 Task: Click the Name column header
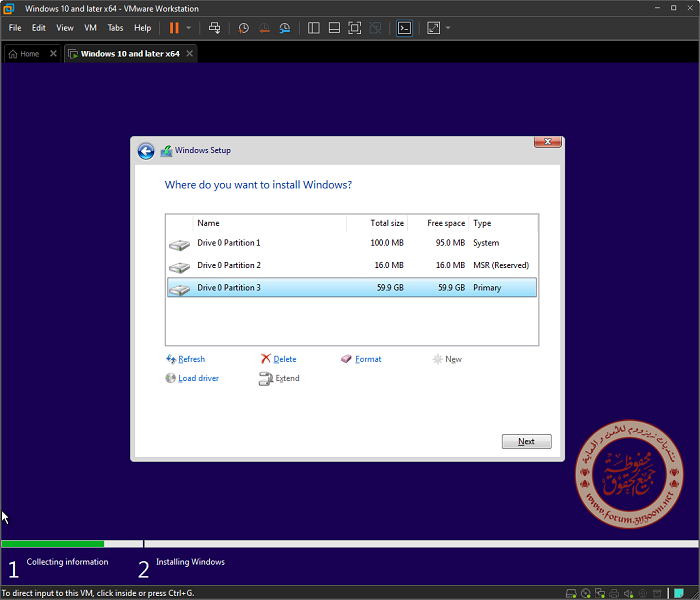tap(270, 223)
